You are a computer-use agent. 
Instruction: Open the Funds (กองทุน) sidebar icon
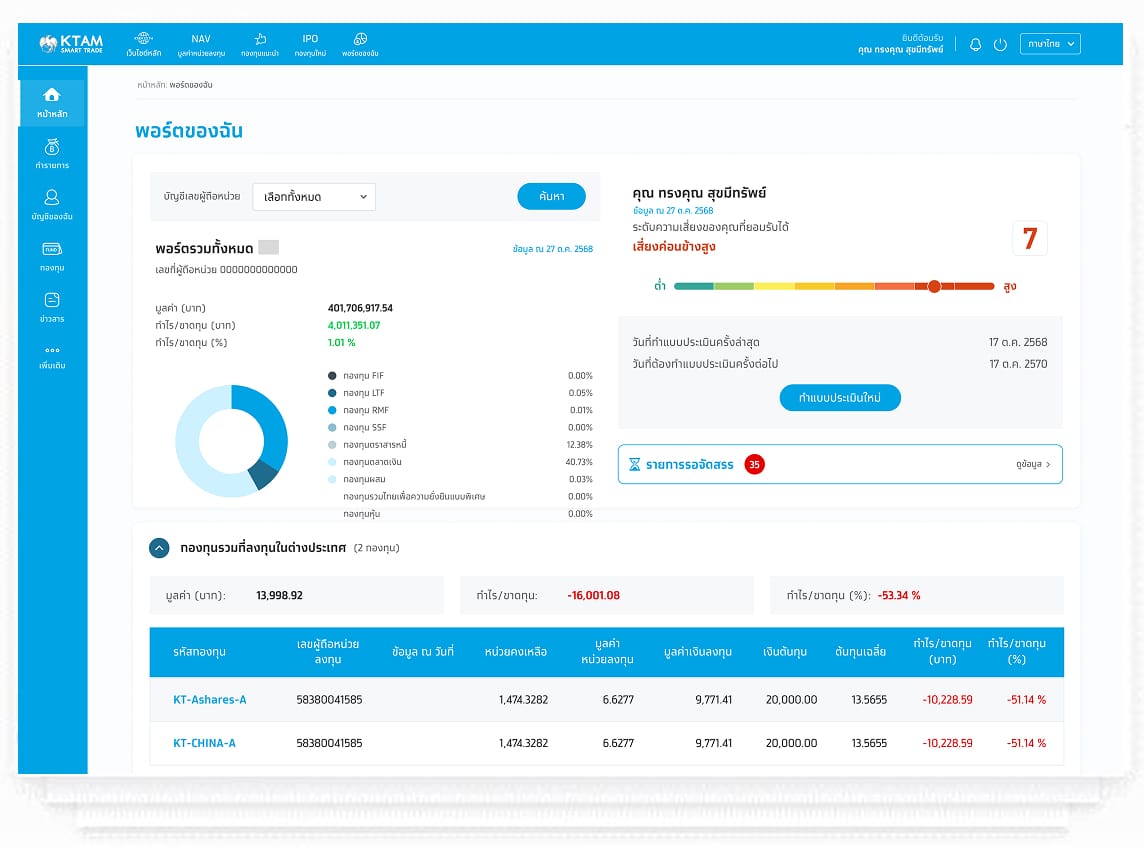point(52,249)
